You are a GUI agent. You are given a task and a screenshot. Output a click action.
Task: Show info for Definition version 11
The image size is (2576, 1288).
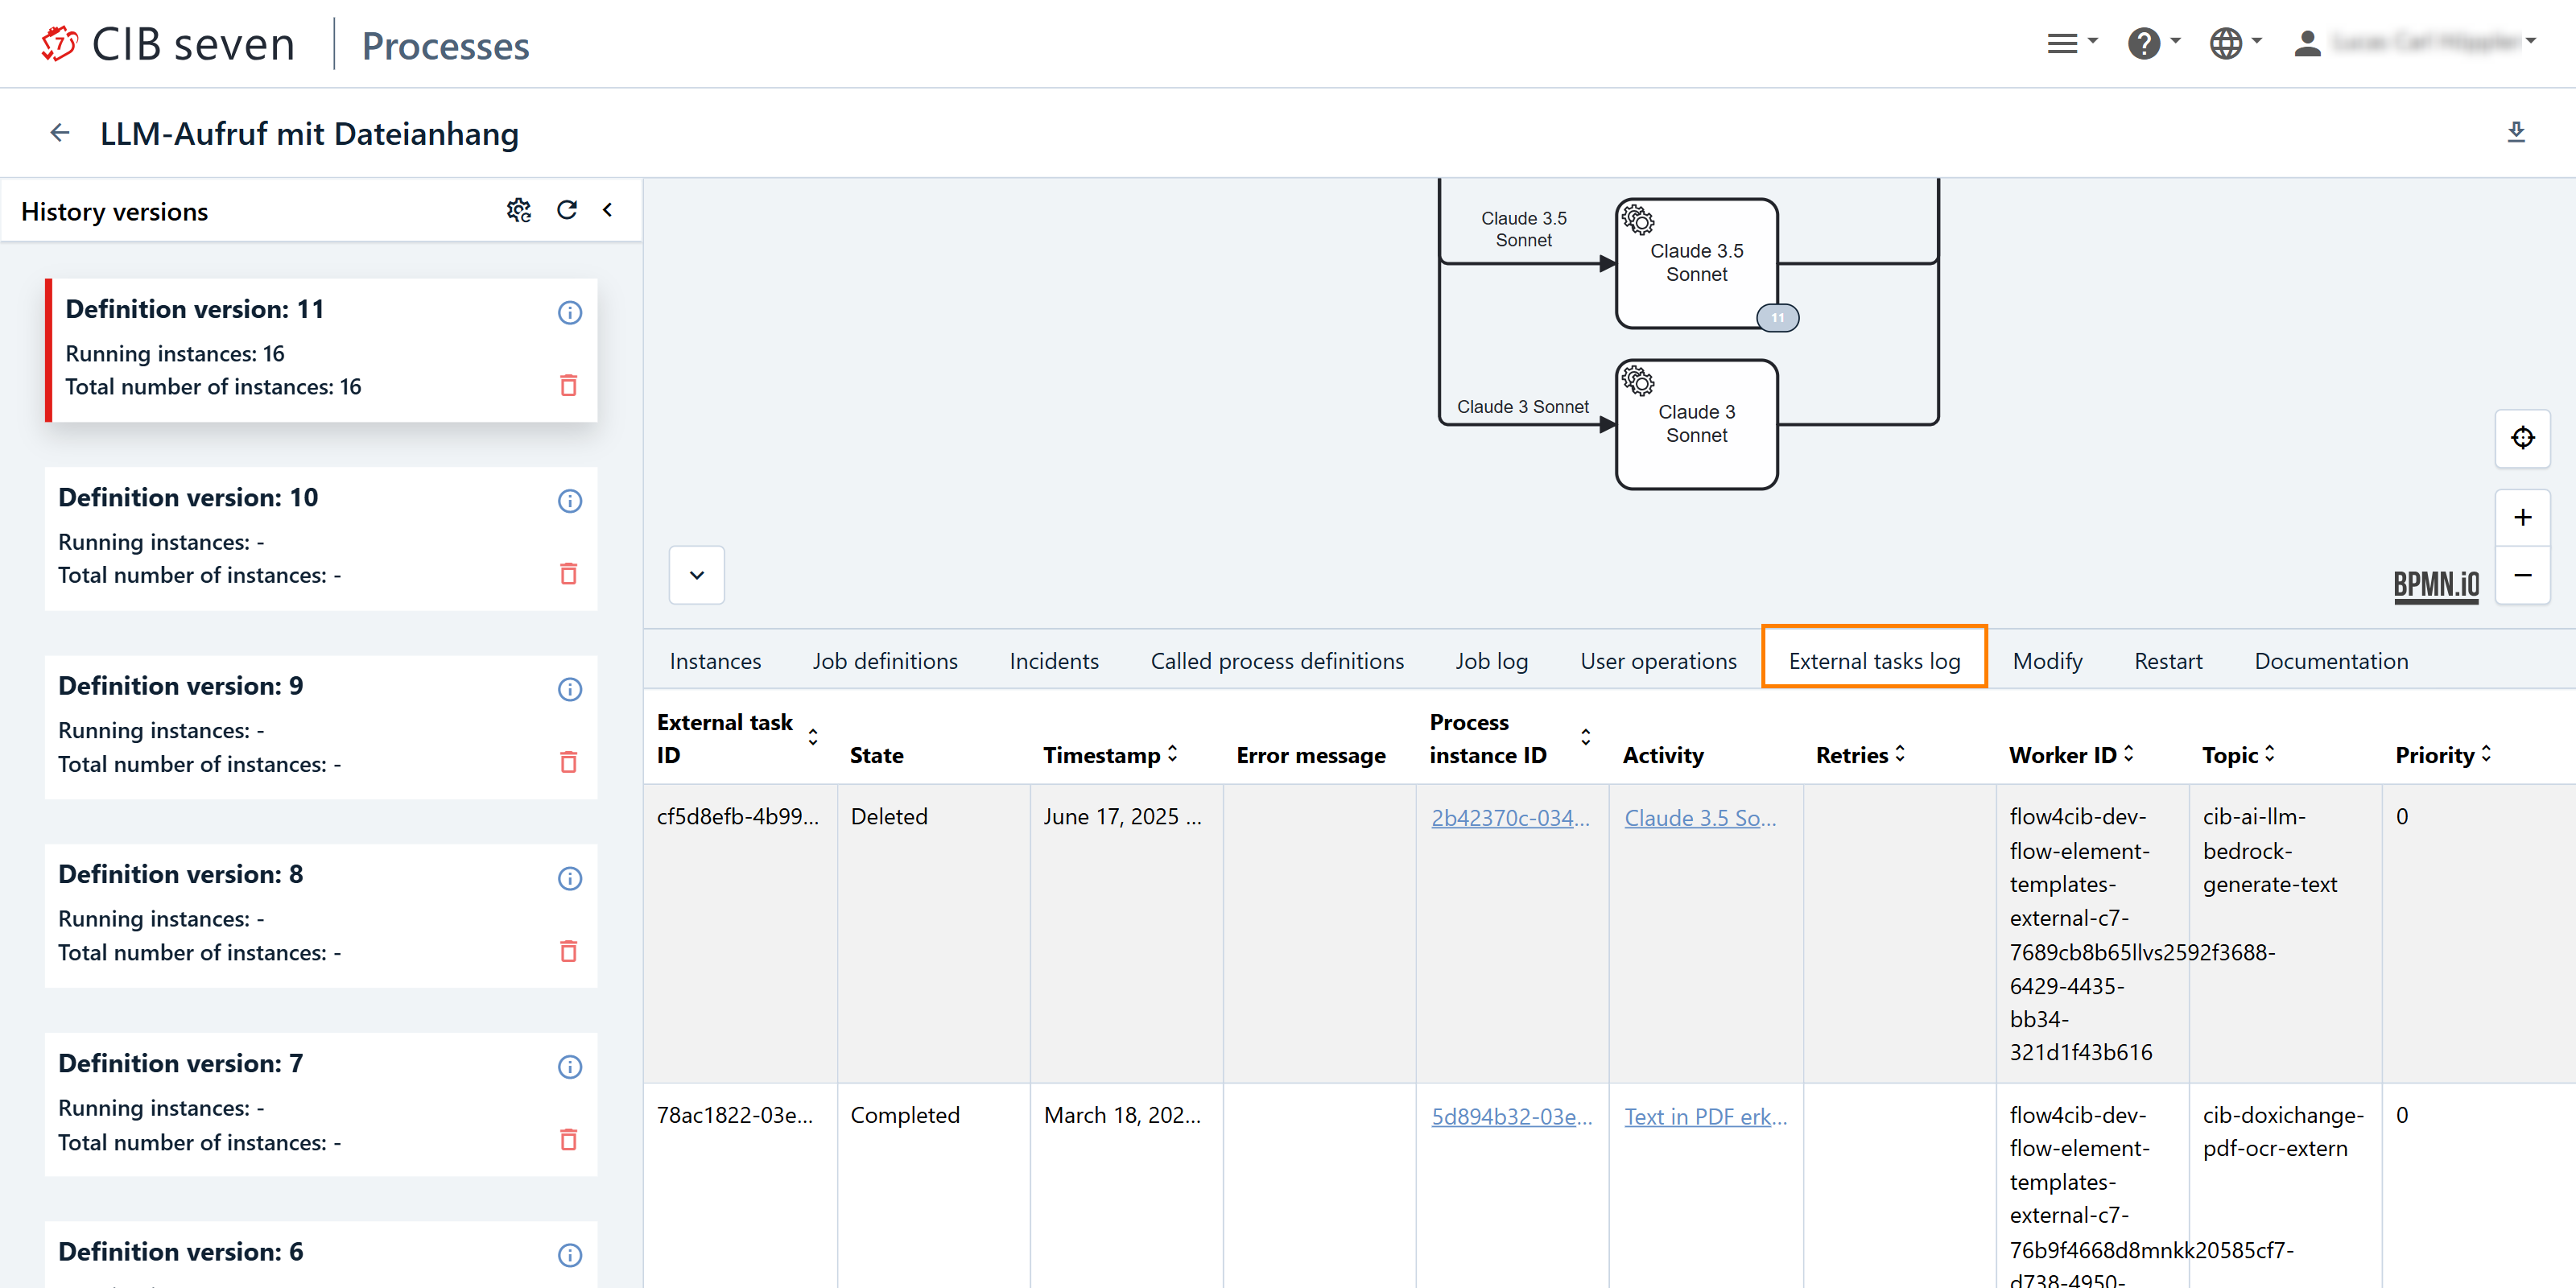569,312
